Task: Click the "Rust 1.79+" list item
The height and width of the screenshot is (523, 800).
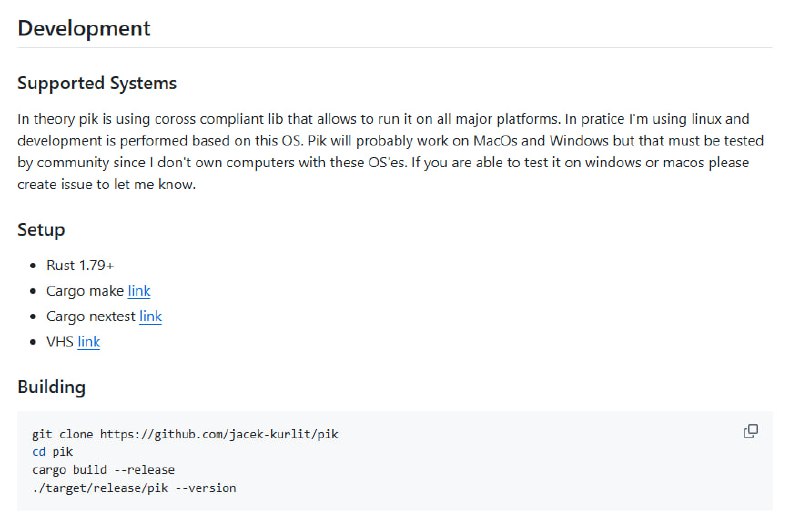Action: click(x=80, y=265)
